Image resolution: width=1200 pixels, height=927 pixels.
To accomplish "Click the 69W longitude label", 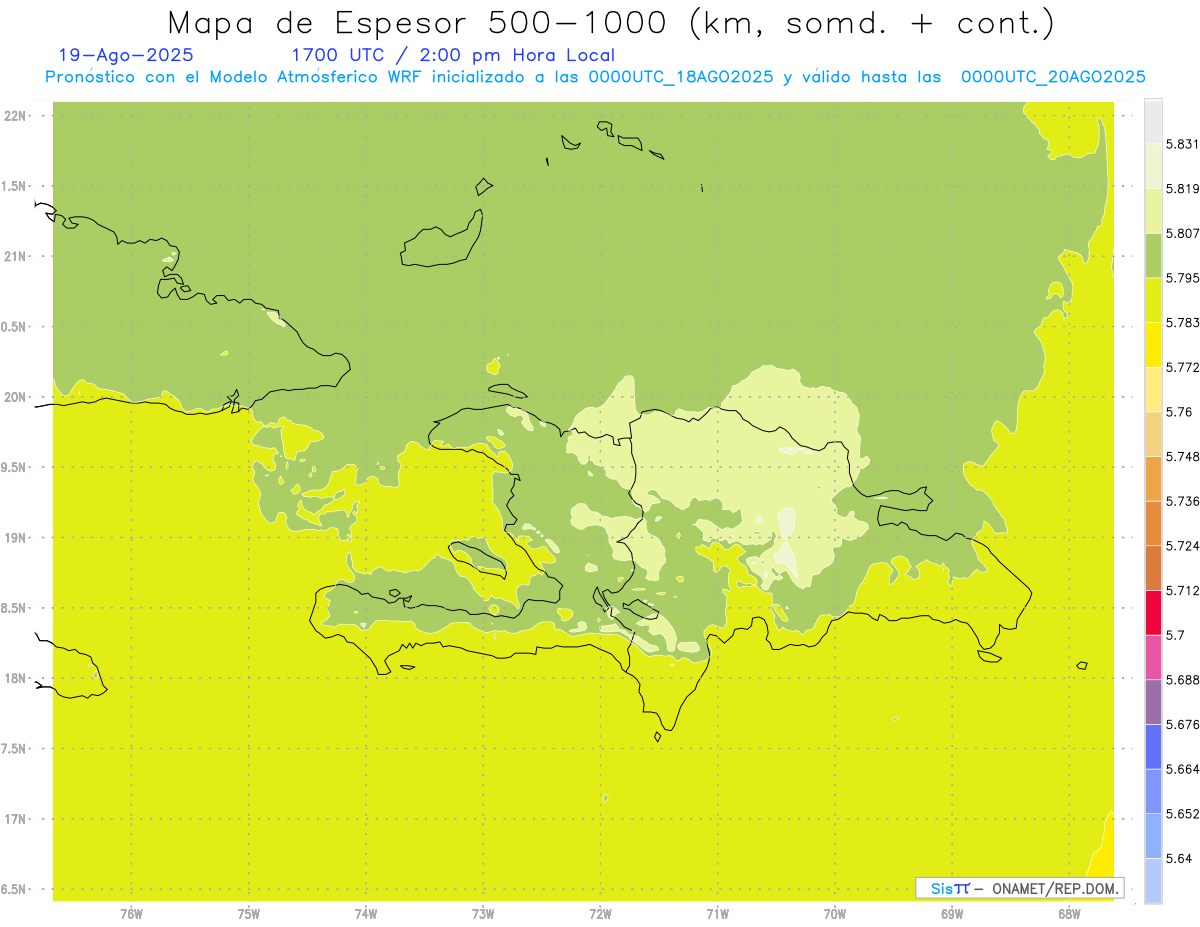I will [x=952, y=914].
